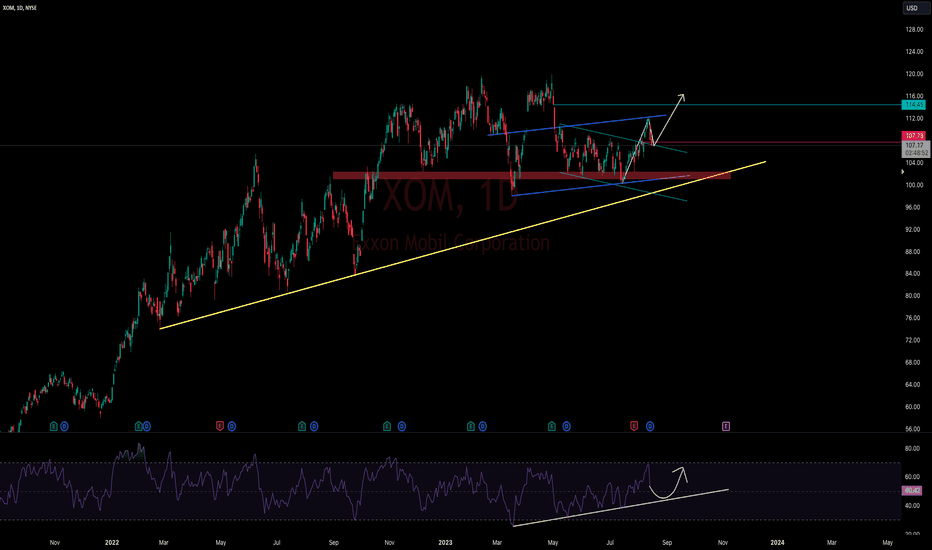Open blue dividend marker before Mar 2022
Screen dimensions: 932x550
pyautogui.click(x=146, y=426)
